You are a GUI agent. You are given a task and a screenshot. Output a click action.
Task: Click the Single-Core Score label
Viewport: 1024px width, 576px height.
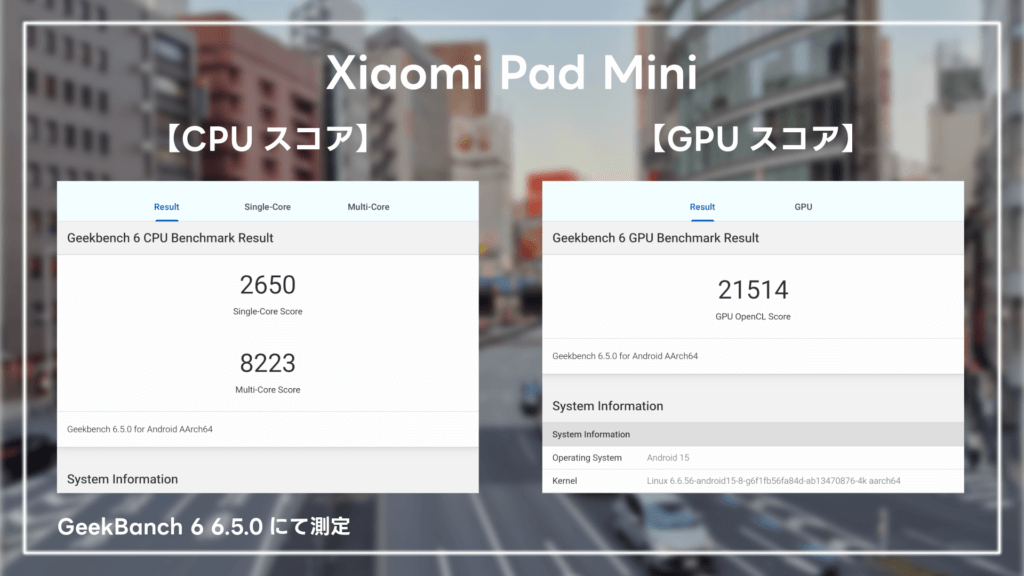tap(267, 311)
